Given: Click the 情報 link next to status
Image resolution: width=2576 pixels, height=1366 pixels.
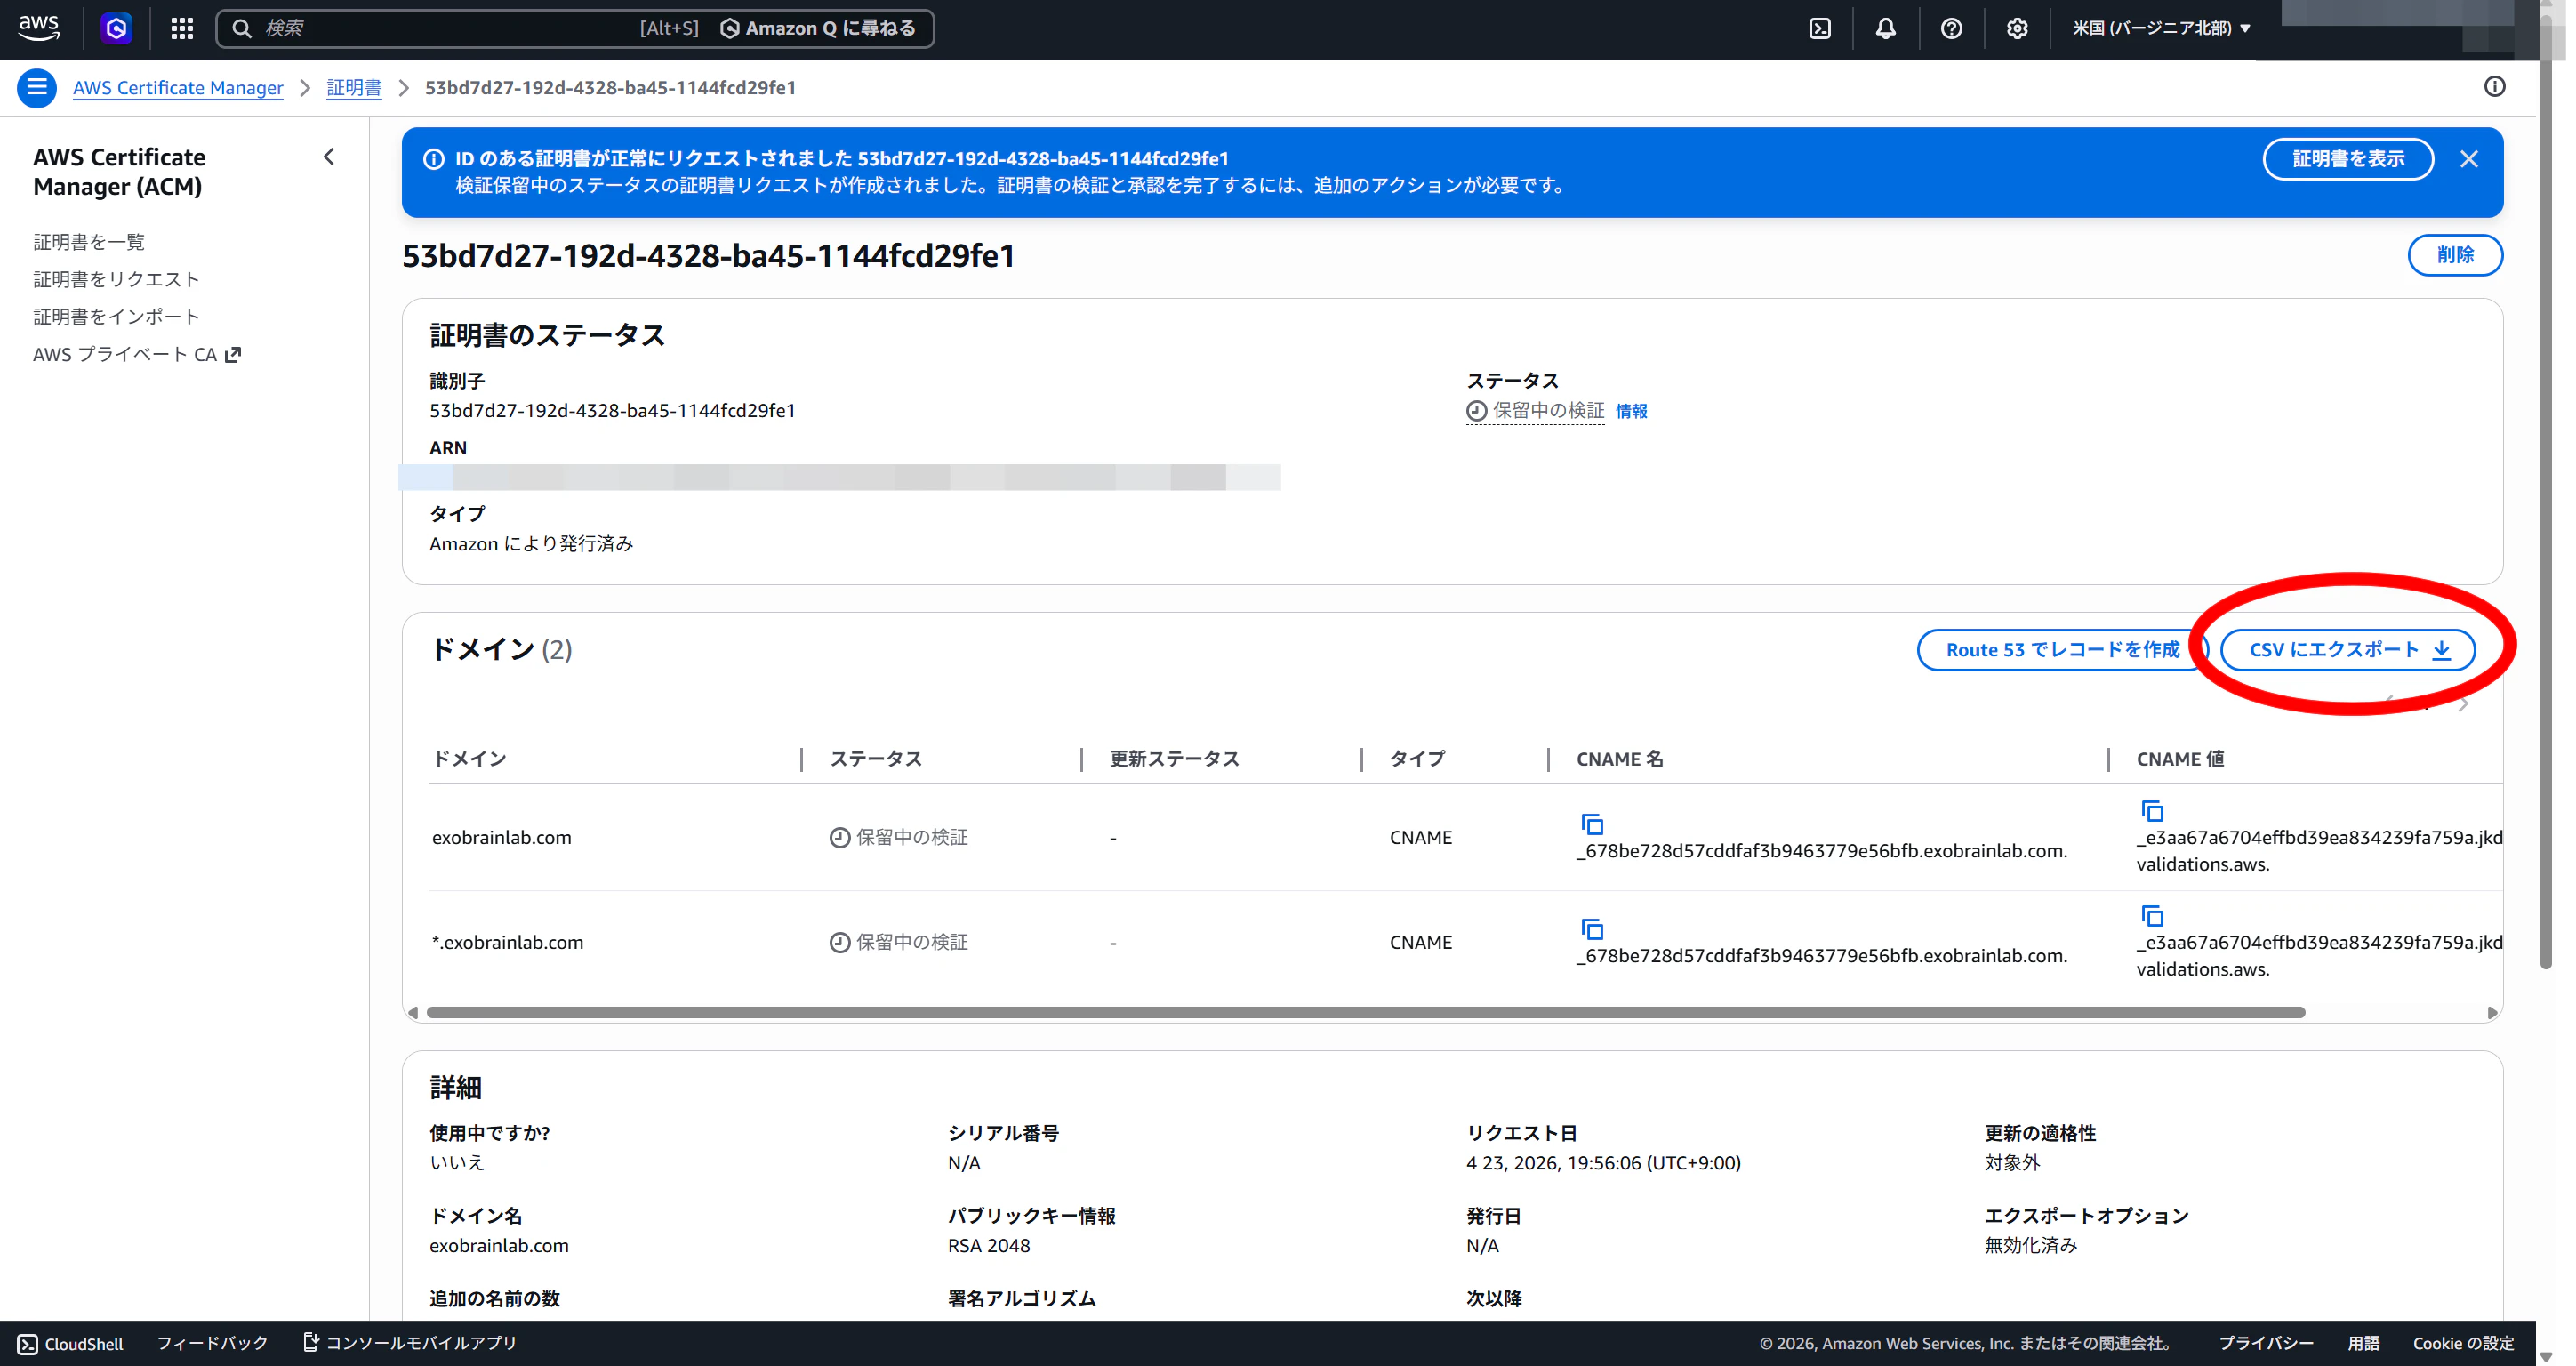Looking at the screenshot, I should (1631, 411).
